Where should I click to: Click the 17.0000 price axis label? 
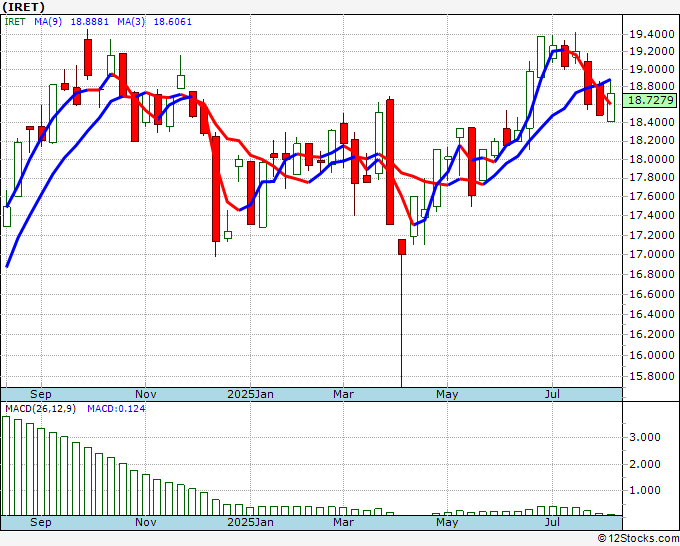(652, 254)
